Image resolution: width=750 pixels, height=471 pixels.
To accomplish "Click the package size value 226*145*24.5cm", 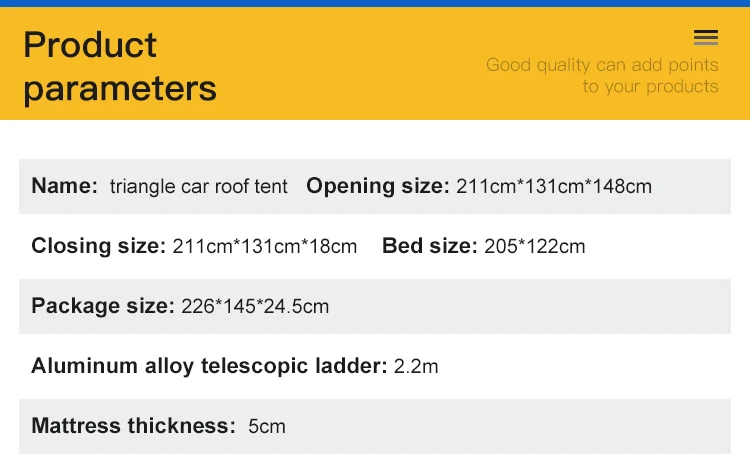I will [x=255, y=306].
